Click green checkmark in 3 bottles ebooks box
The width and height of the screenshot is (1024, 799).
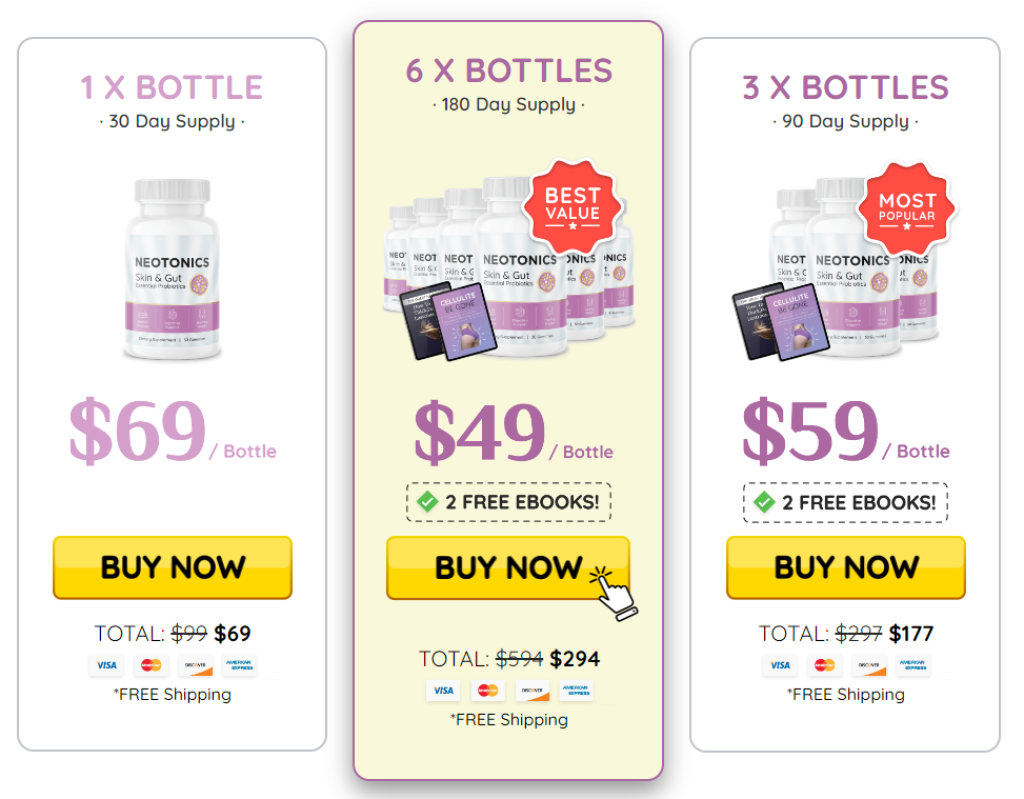pyautogui.click(x=764, y=502)
